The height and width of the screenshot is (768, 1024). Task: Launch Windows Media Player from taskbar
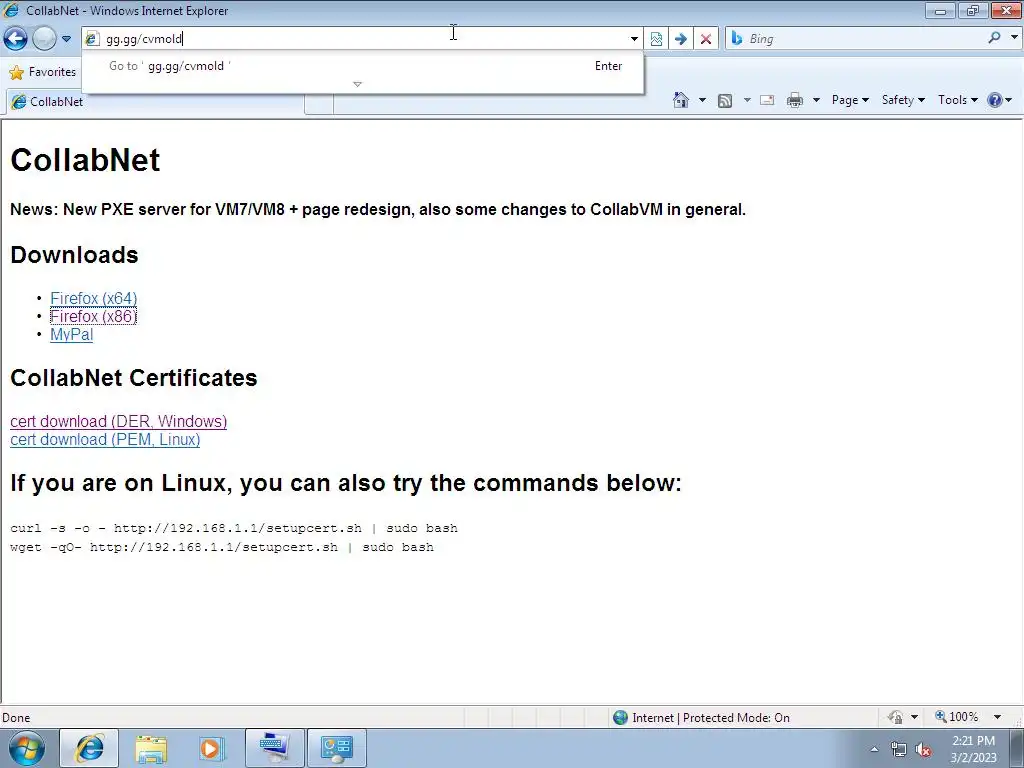coord(212,748)
